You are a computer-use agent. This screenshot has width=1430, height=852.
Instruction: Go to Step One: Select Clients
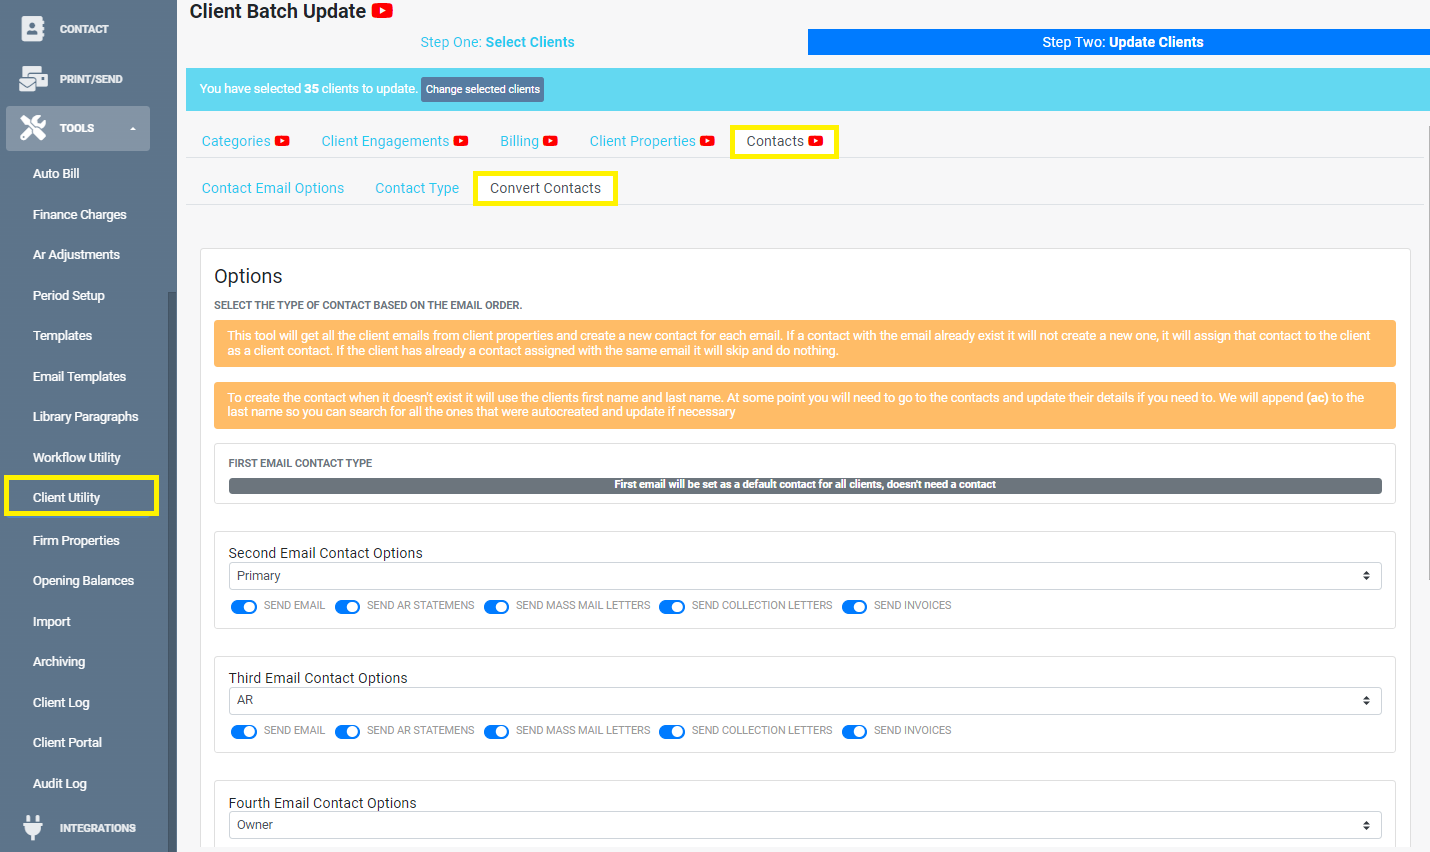(x=497, y=42)
